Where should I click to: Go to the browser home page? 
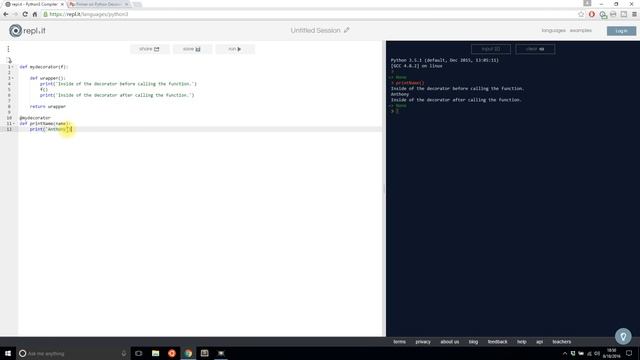(35, 14)
